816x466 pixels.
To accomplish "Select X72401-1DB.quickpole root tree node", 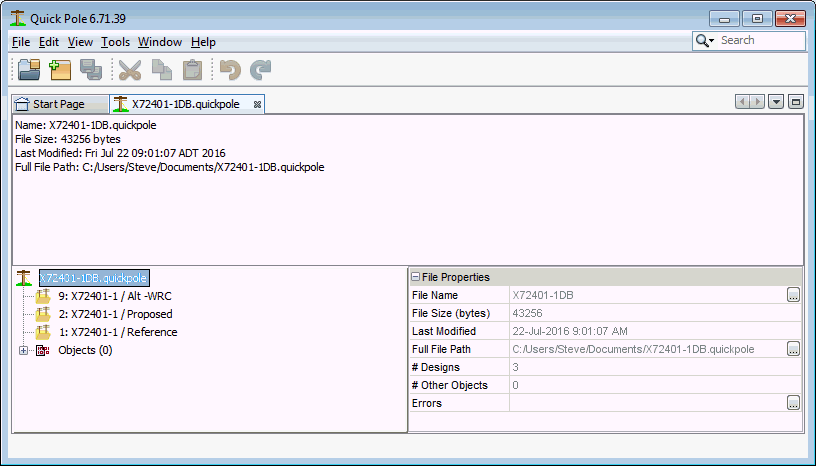I will [94, 278].
